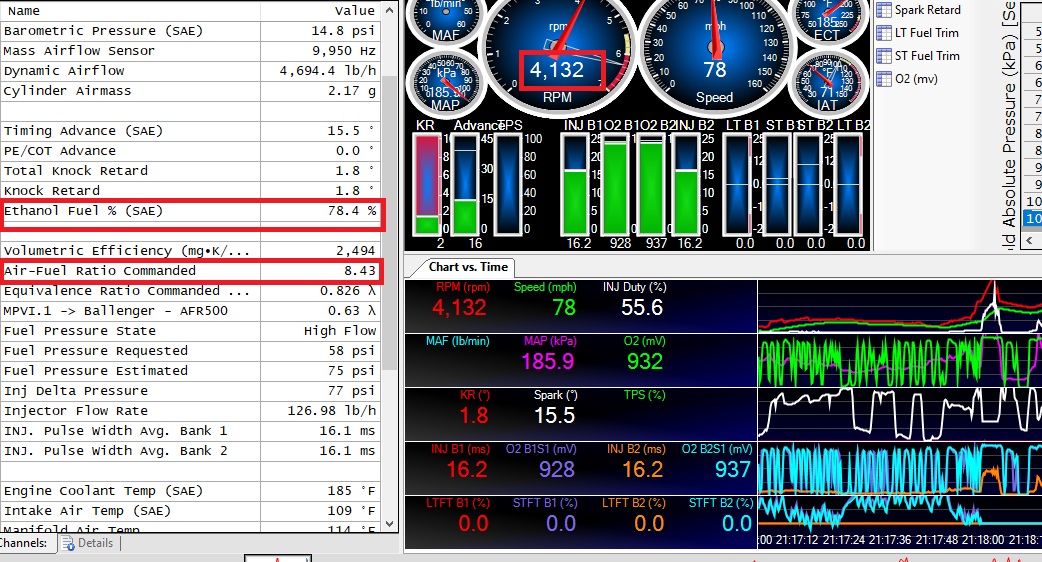Click the Details tab icon
Screen dimensions: 1042x562
[x=68, y=543]
